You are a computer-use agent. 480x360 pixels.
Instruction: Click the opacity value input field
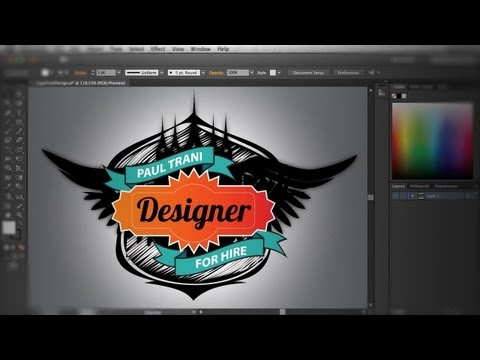[238, 73]
